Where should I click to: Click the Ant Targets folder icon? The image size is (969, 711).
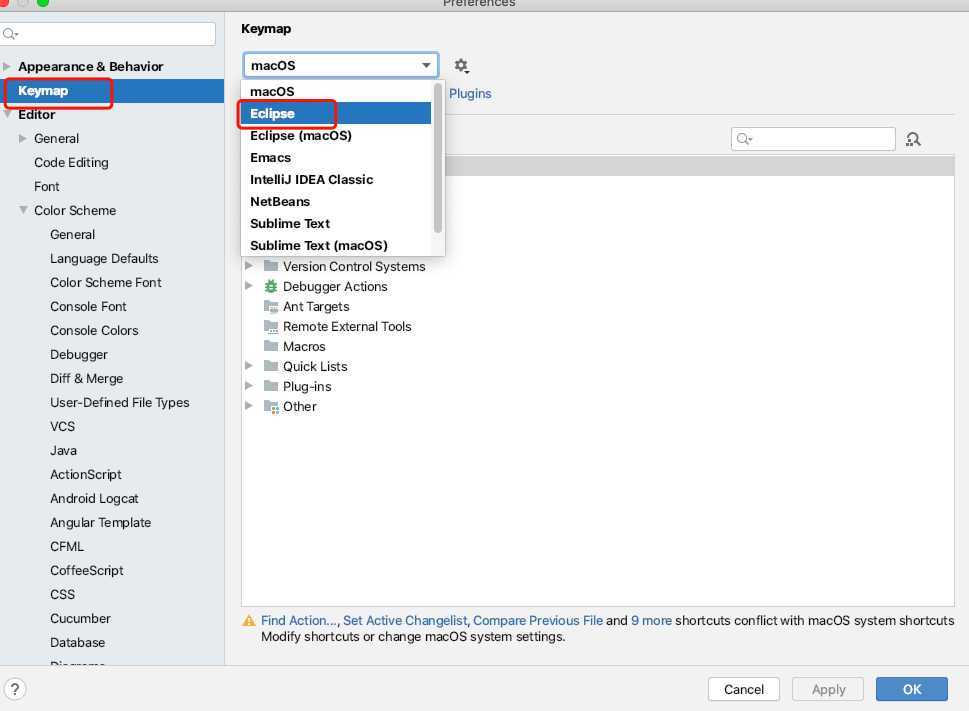click(271, 306)
